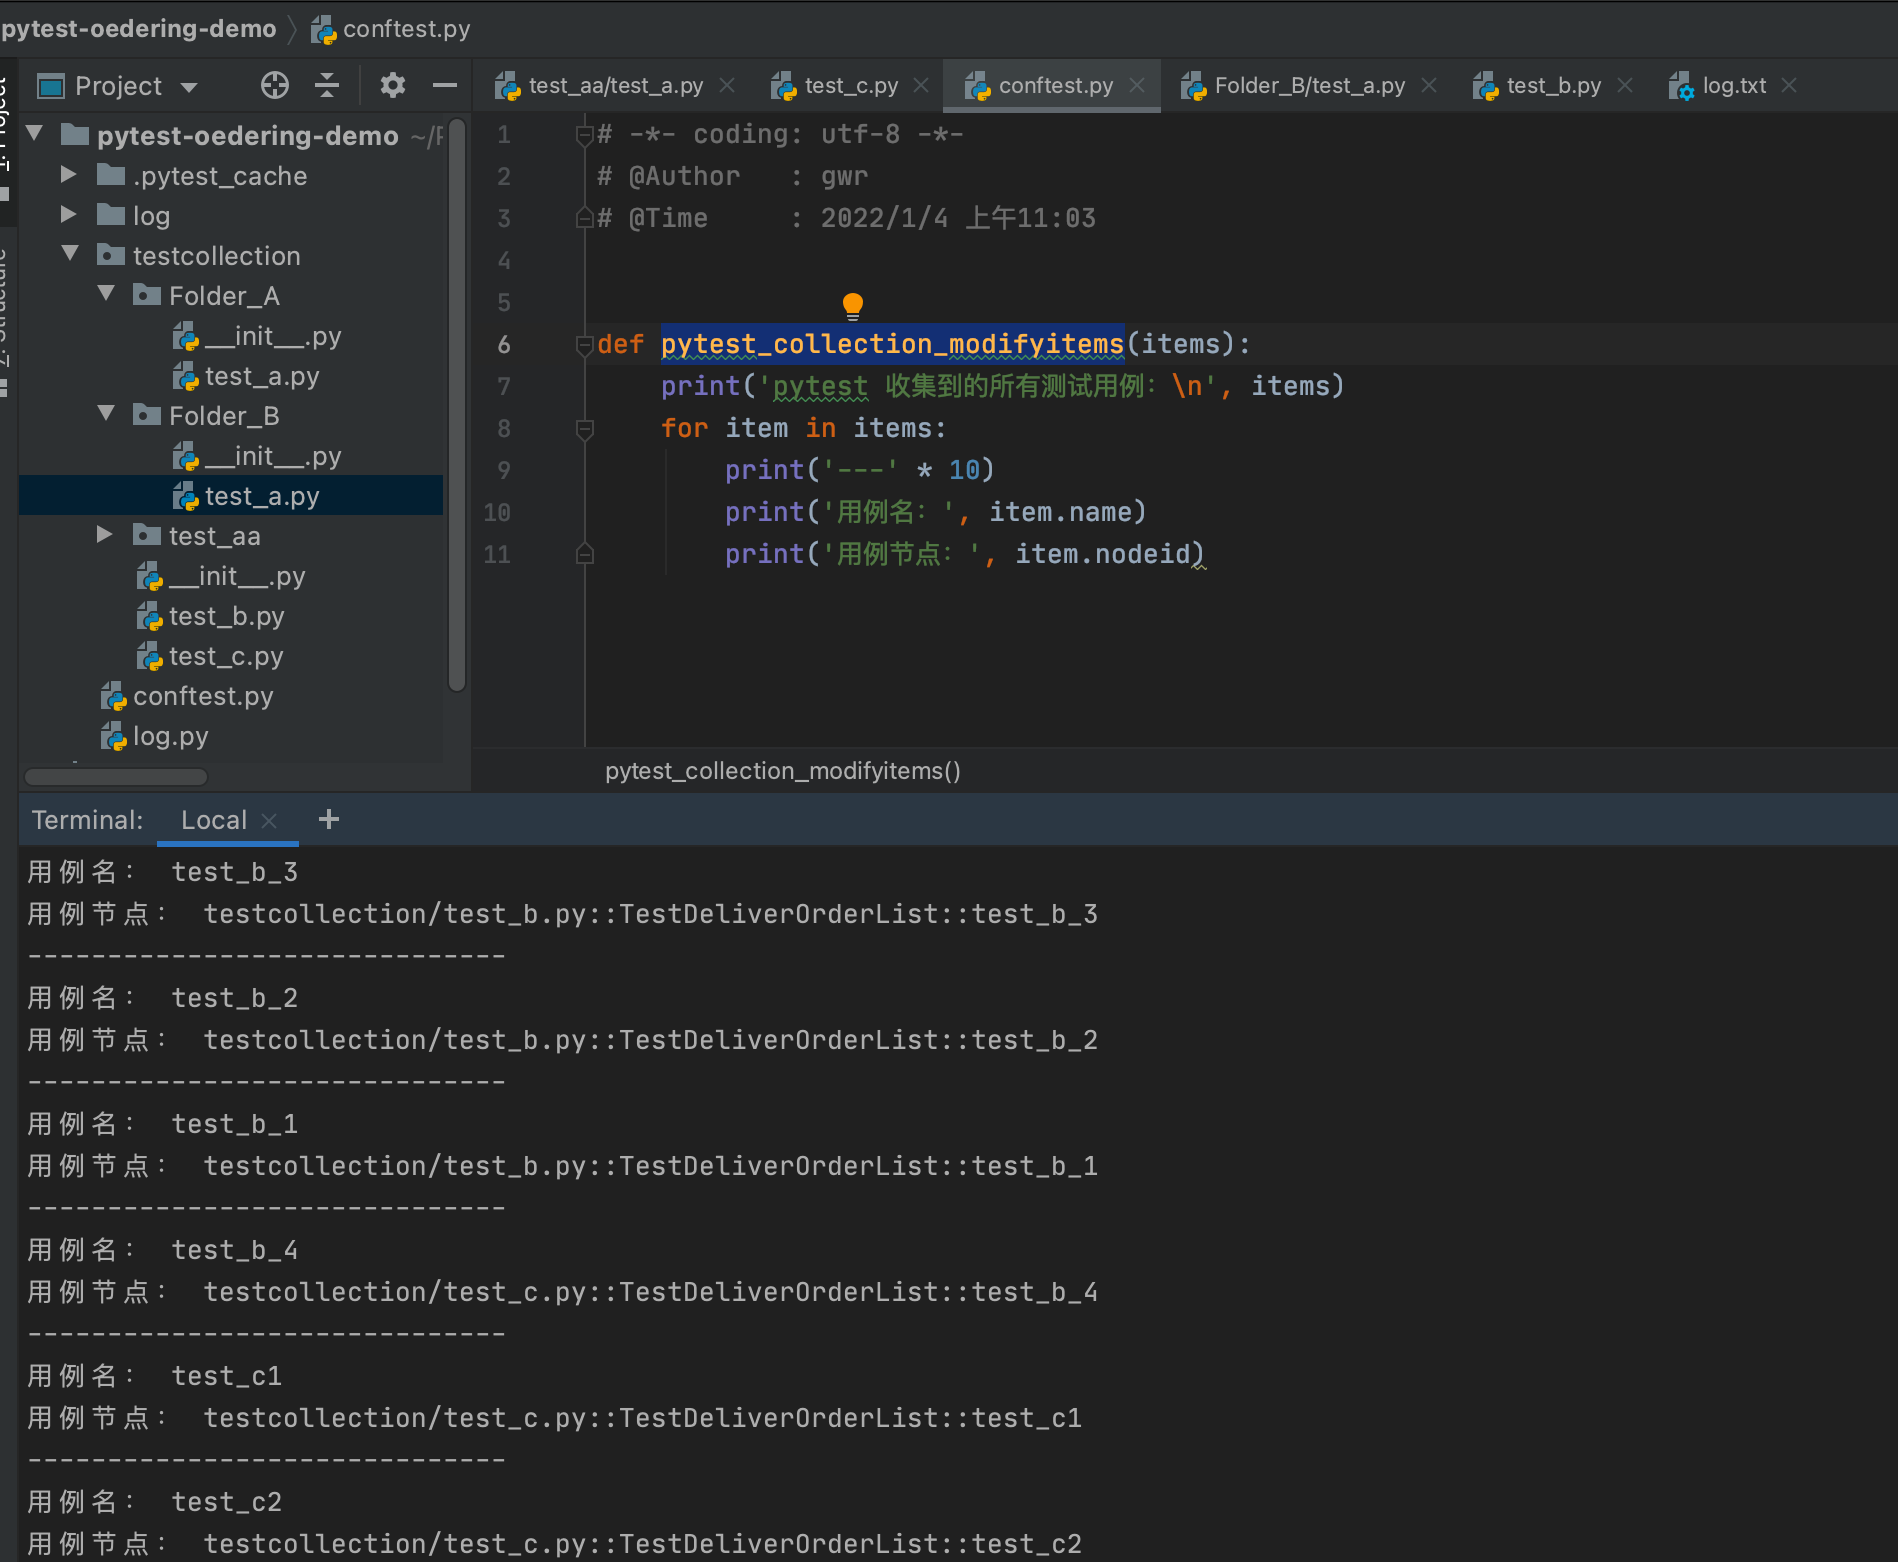Close the Local terminal tab
The height and width of the screenshot is (1562, 1898).
coord(269,821)
